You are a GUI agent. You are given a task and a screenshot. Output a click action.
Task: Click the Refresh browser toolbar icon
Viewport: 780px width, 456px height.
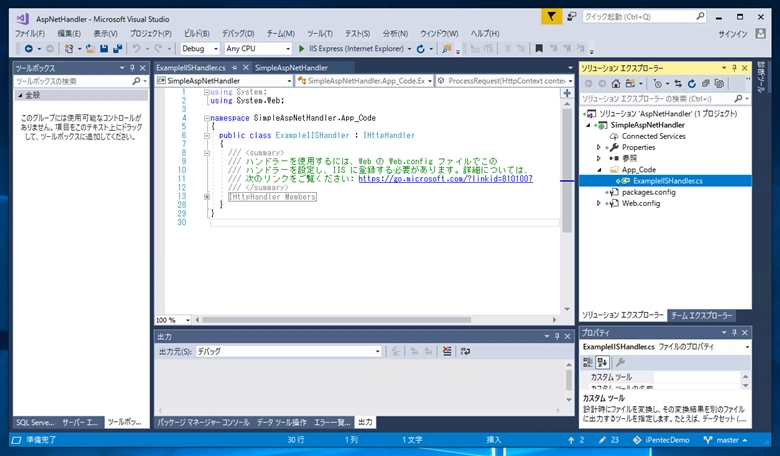pyautogui.click(x=421, y=49)
